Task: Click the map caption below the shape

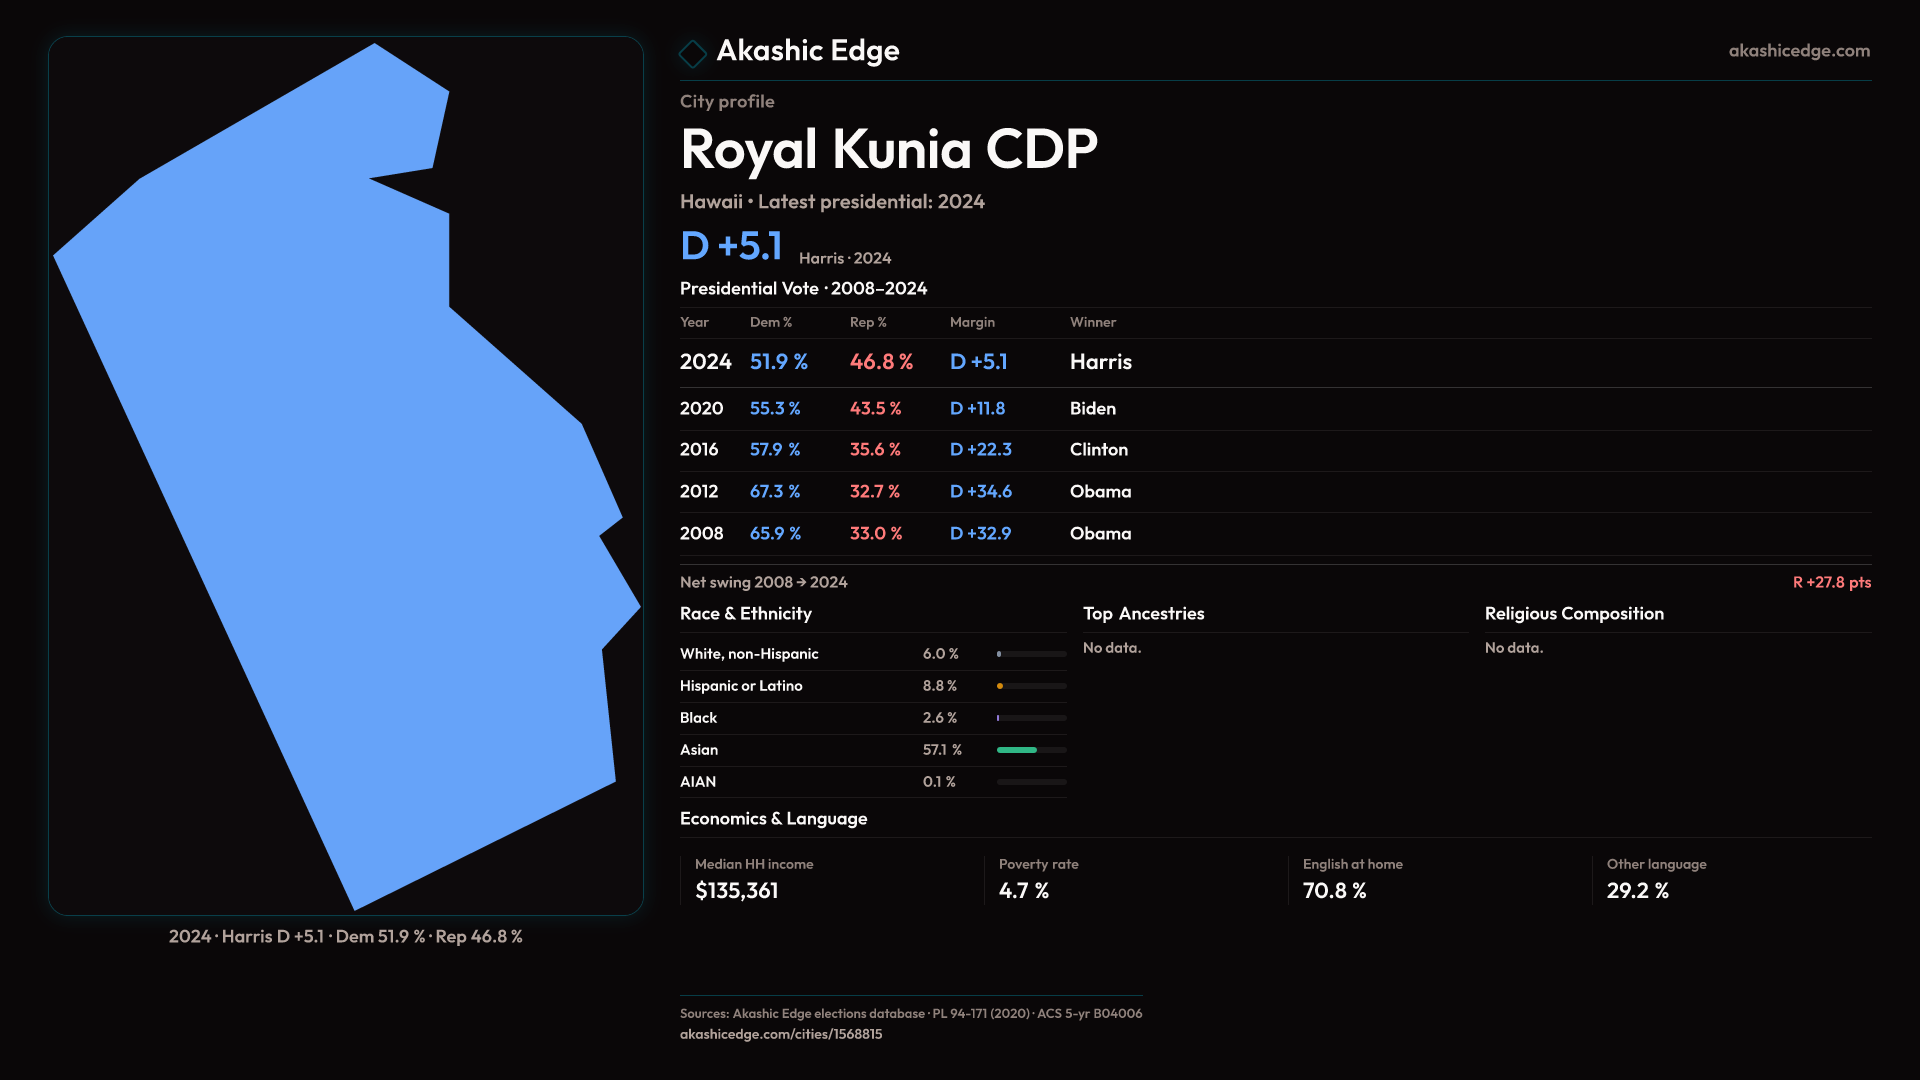Action: [345, 937]
